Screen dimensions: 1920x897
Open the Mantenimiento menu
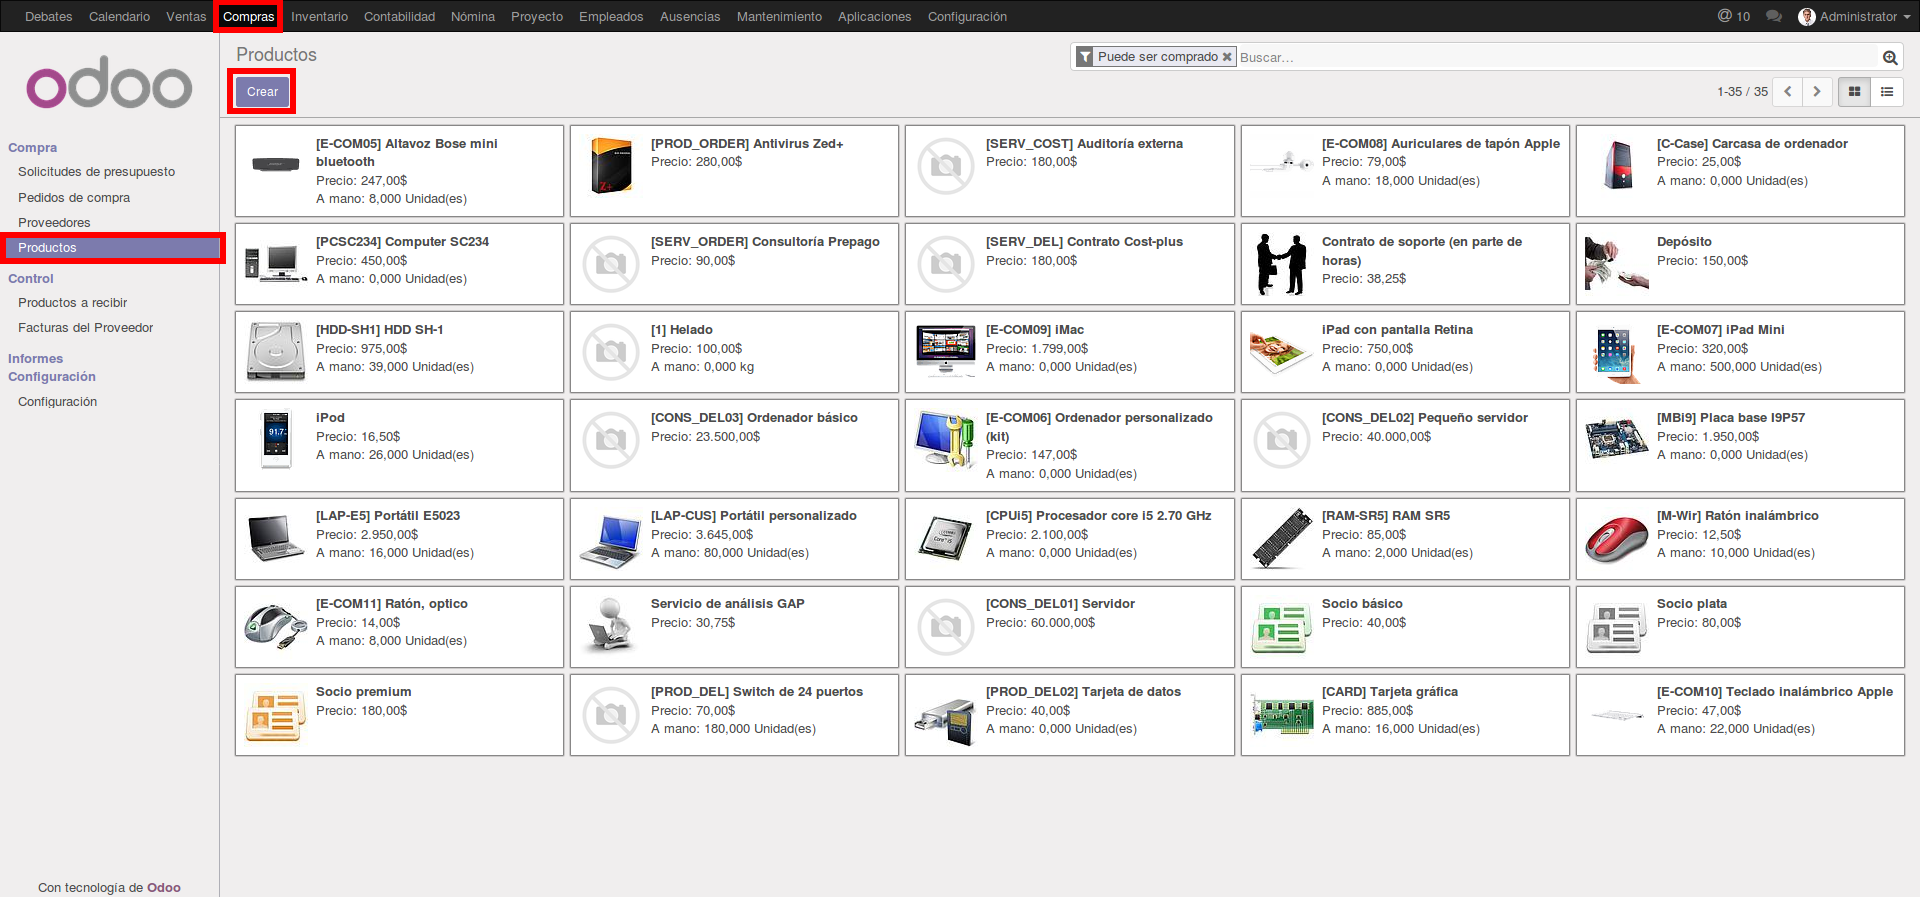tap(779, 17)
